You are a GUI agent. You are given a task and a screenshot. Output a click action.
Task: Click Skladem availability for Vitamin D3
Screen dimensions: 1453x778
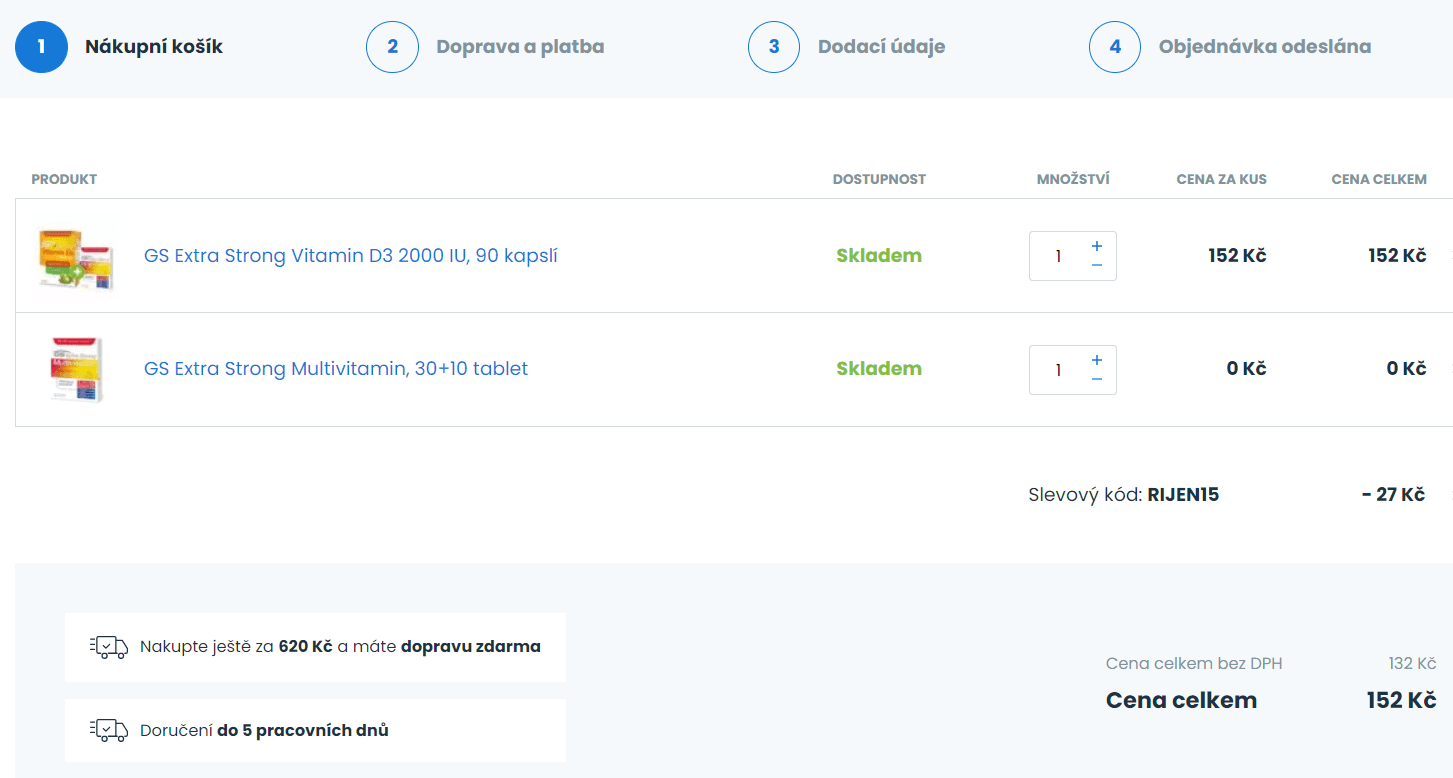(879, 256)
